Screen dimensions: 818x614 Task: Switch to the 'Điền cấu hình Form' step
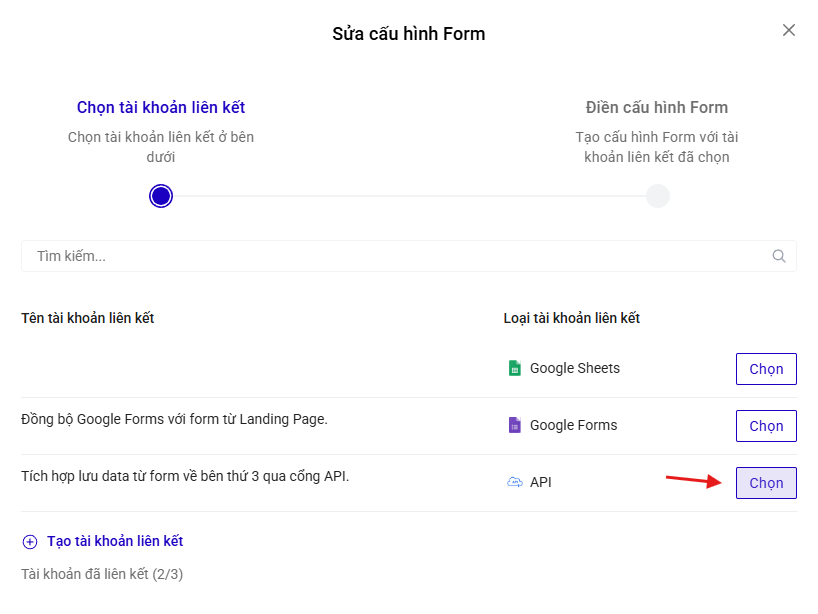pyautogui.click(x=656, y=107)
